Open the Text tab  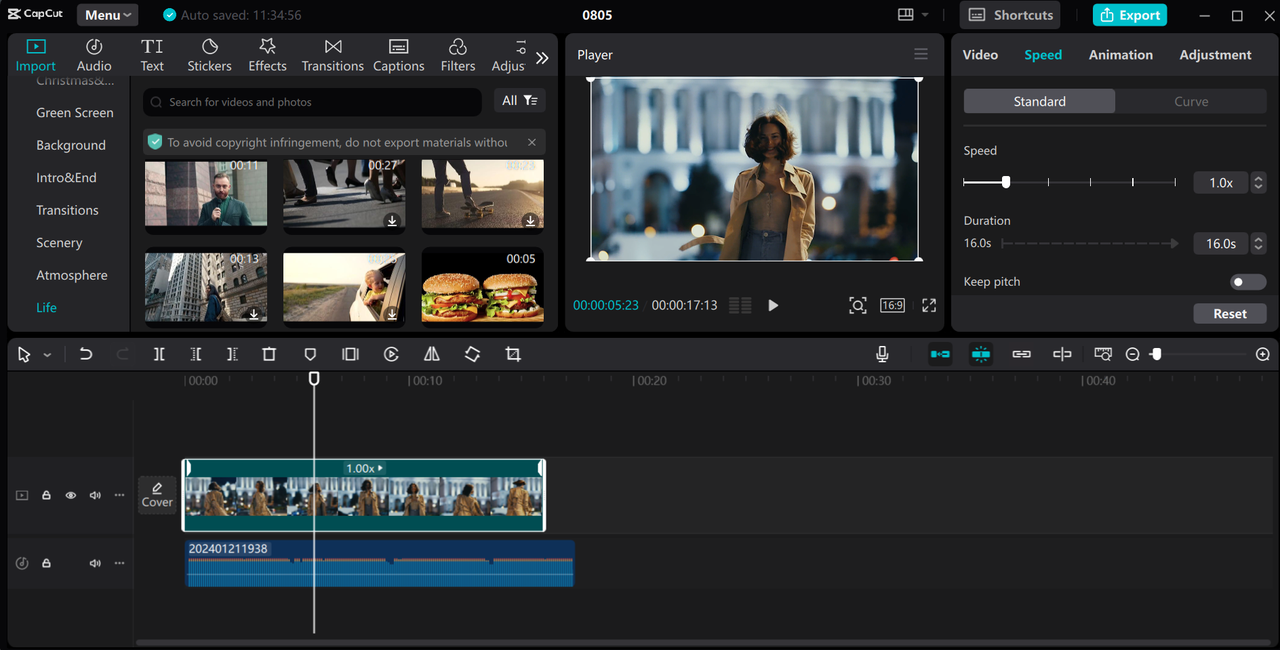[x=152, y=55]
